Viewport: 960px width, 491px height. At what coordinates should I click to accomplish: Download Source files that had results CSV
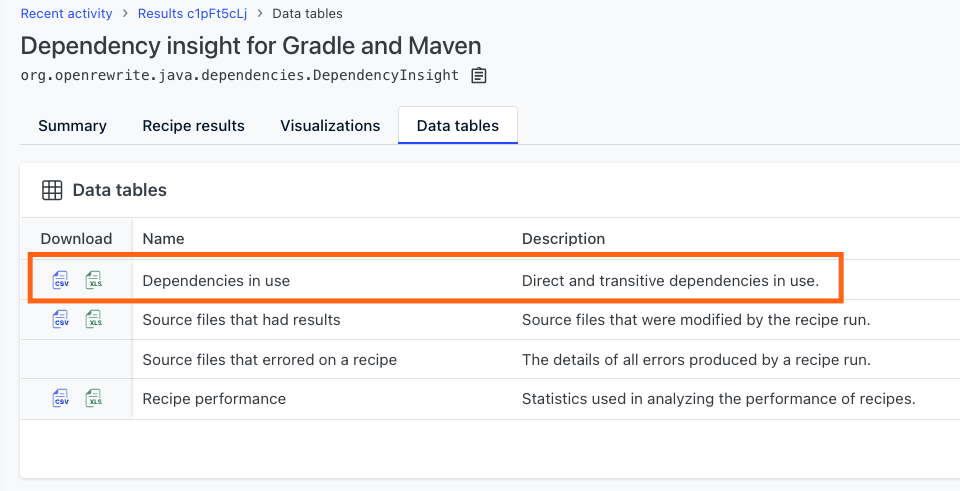(x=61, y=319)
